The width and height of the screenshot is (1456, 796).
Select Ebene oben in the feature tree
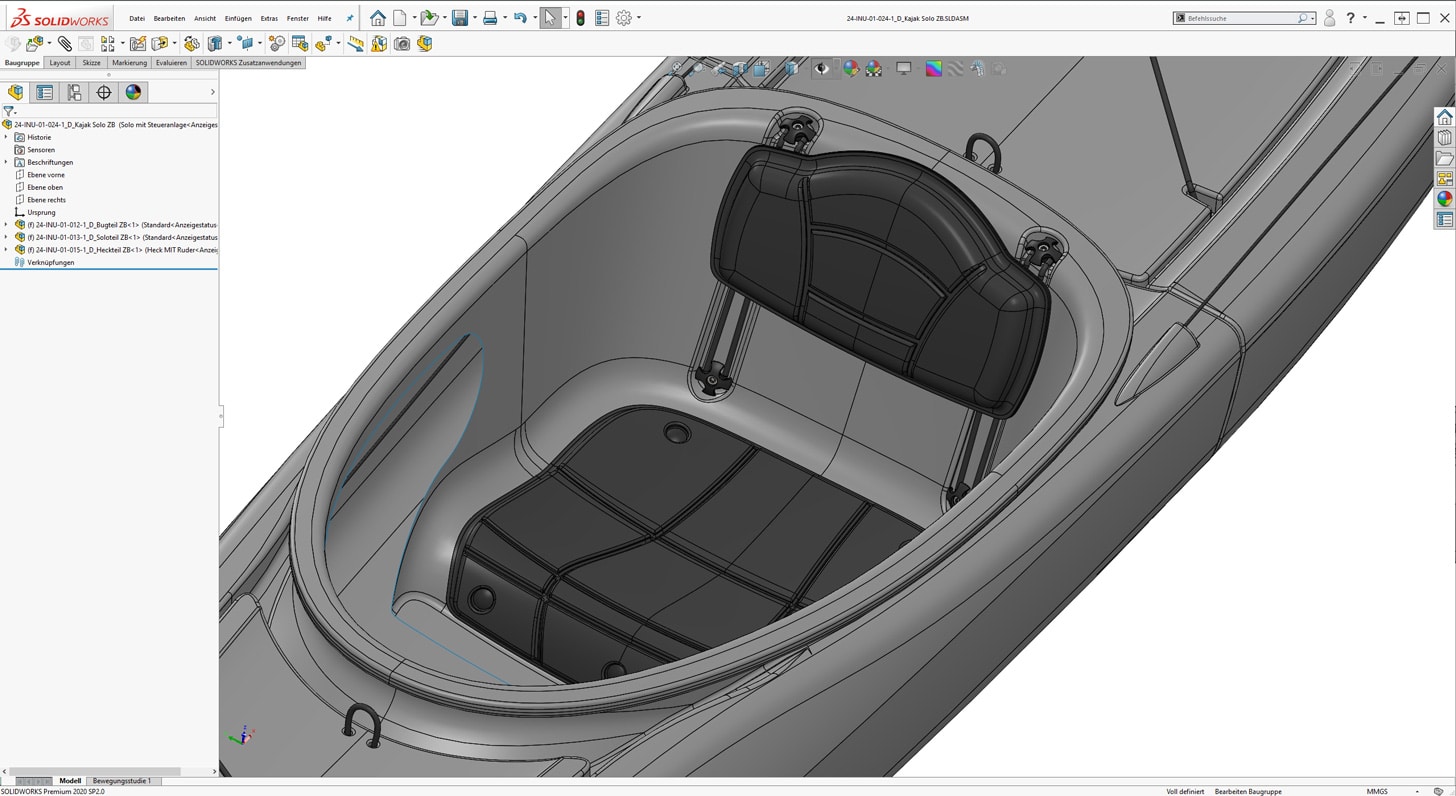click(45, 187)
